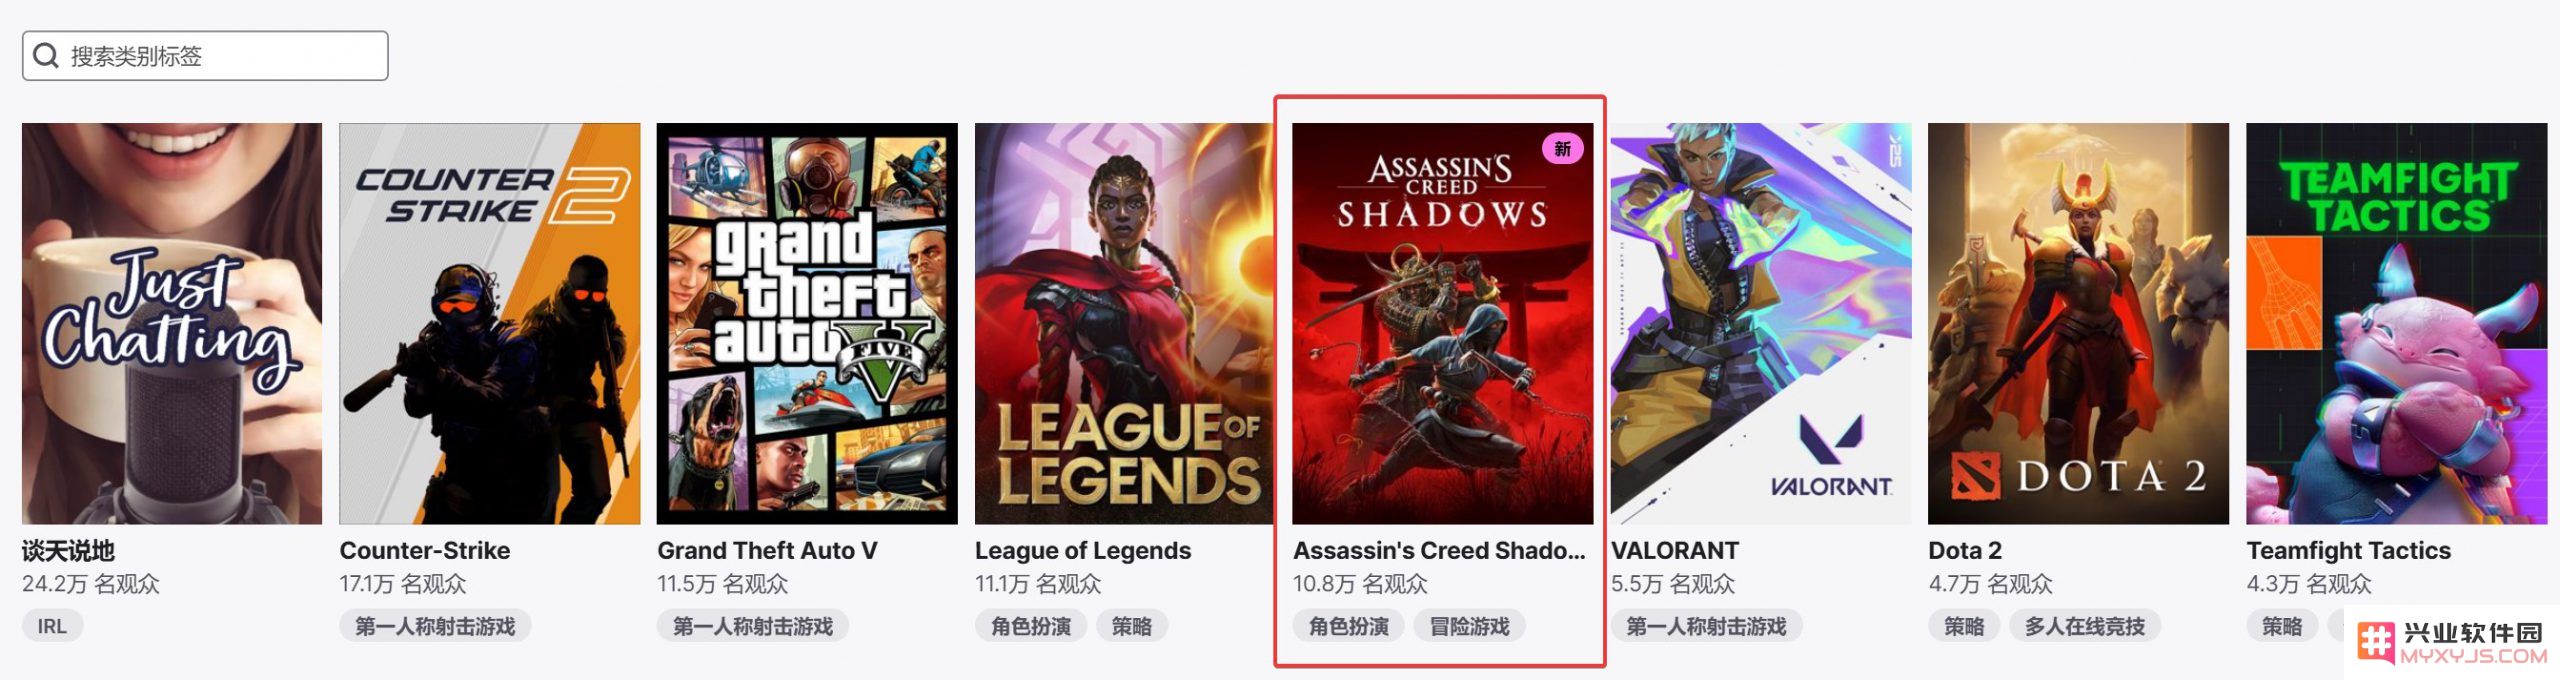This screenshot has height=680, width=2560.
Task: Click the 策略 tag under League of Legends
Action: pyautogui.click(x=1132, y=626)
